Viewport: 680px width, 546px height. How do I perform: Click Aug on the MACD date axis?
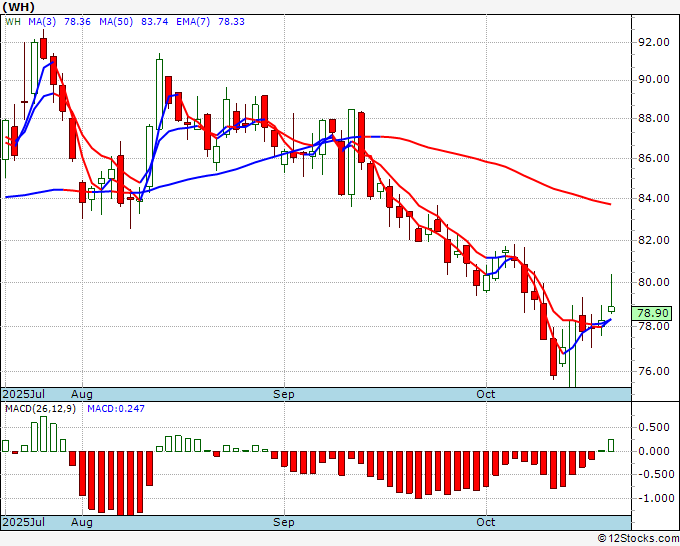[82, 522]
